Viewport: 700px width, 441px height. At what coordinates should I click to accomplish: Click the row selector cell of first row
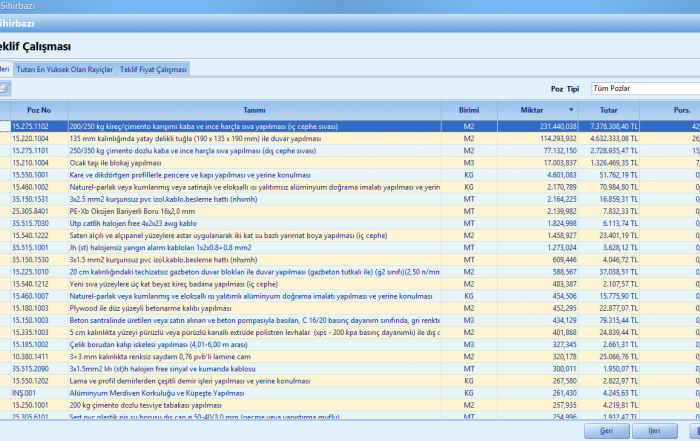tap(4, 127)
